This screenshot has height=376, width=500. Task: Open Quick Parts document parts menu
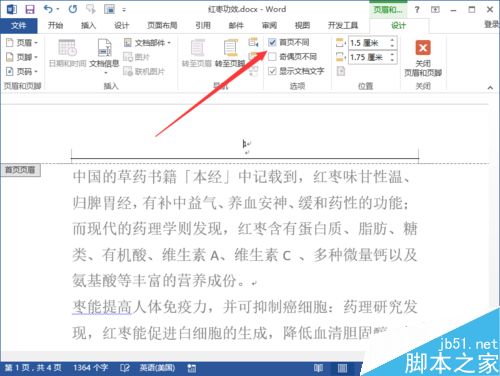(147, 43)
